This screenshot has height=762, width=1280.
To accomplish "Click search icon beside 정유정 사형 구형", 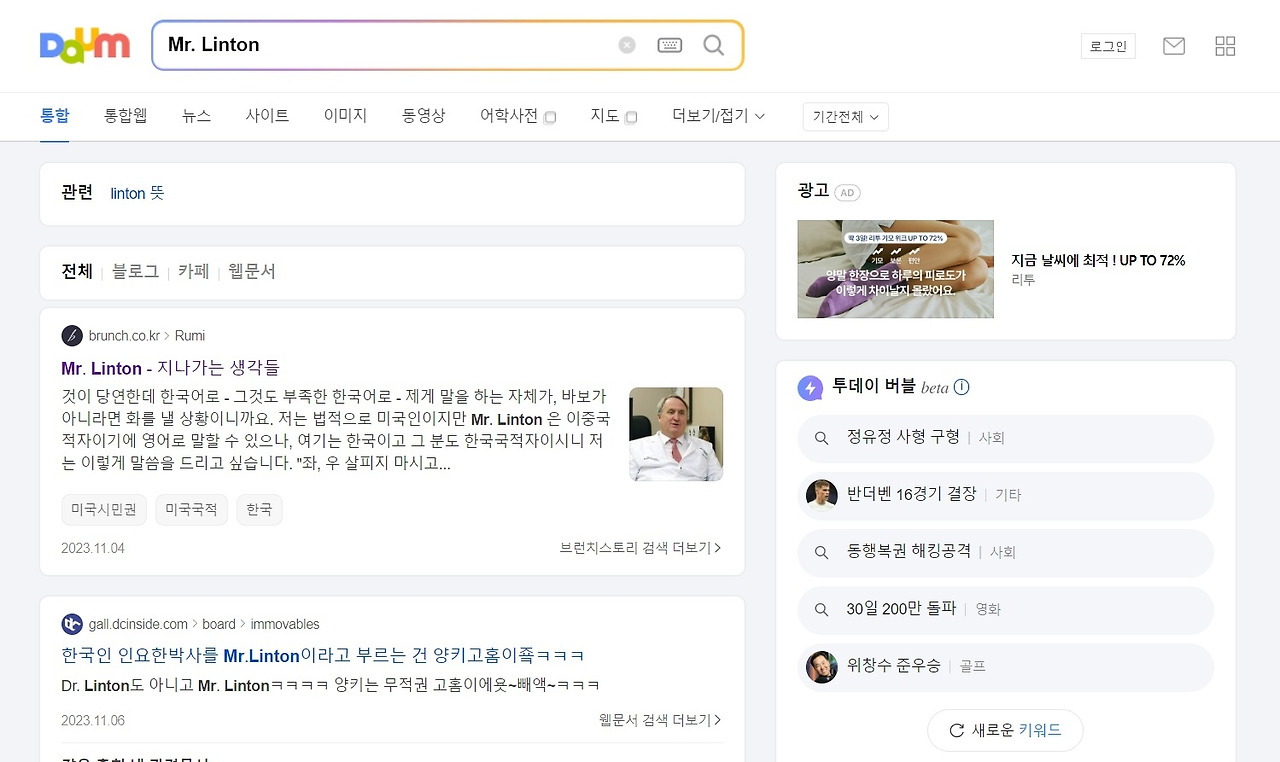I will pos(822,438).
